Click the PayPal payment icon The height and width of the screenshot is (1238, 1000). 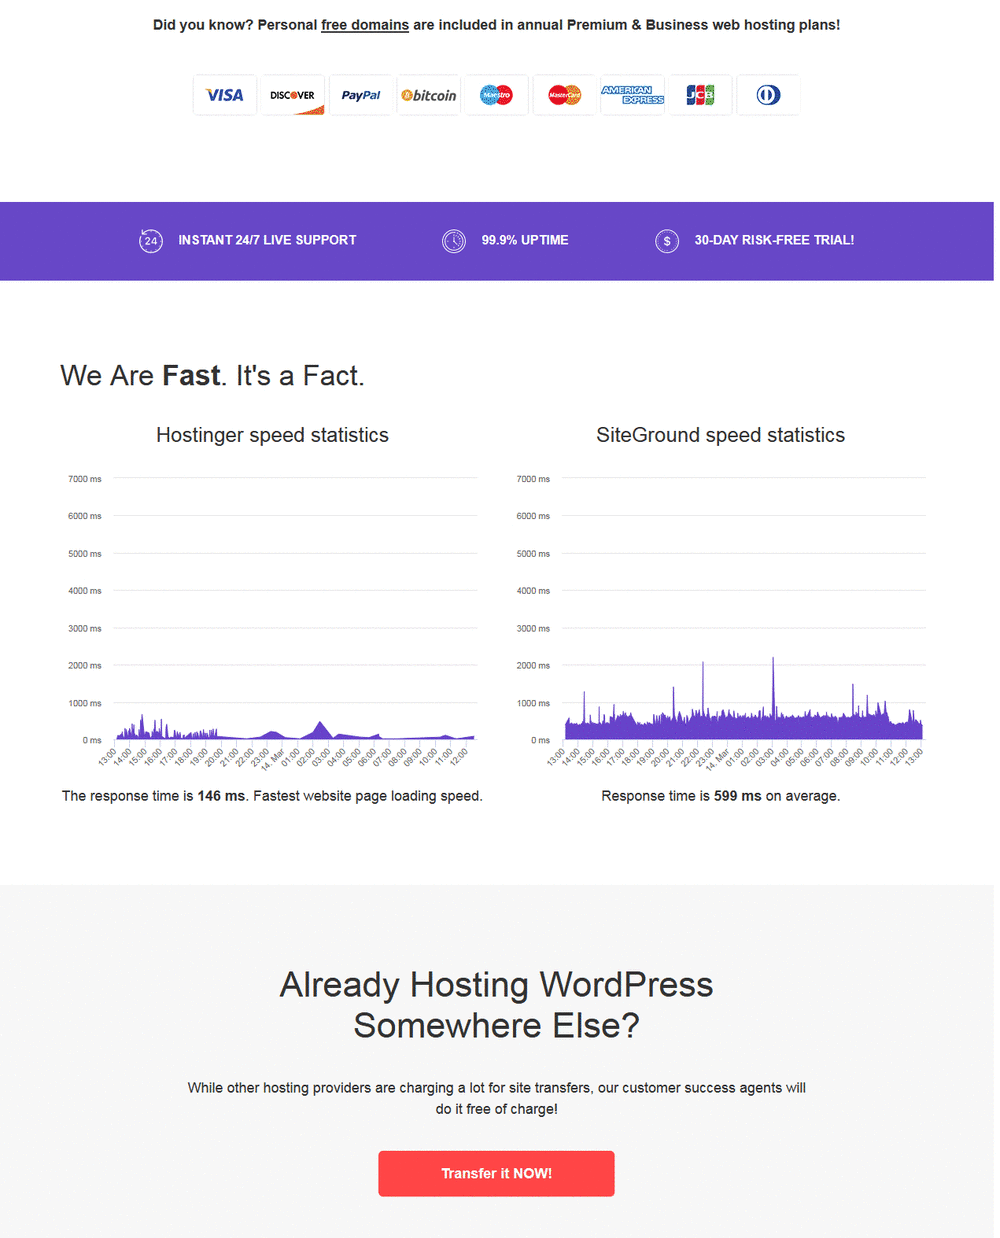361,95
